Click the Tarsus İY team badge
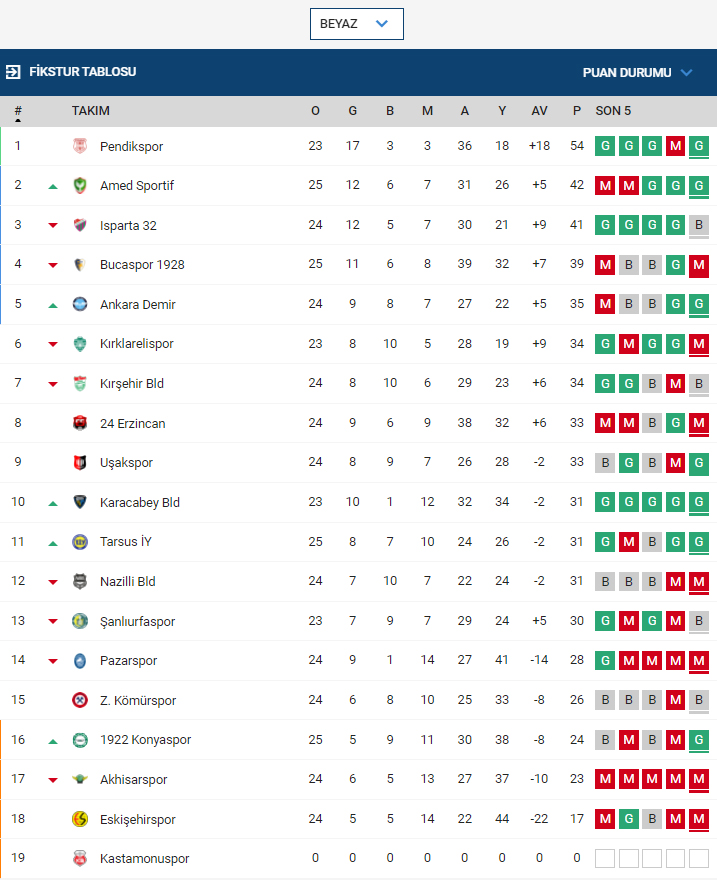 pyautogui.click(x=80, y=542)
